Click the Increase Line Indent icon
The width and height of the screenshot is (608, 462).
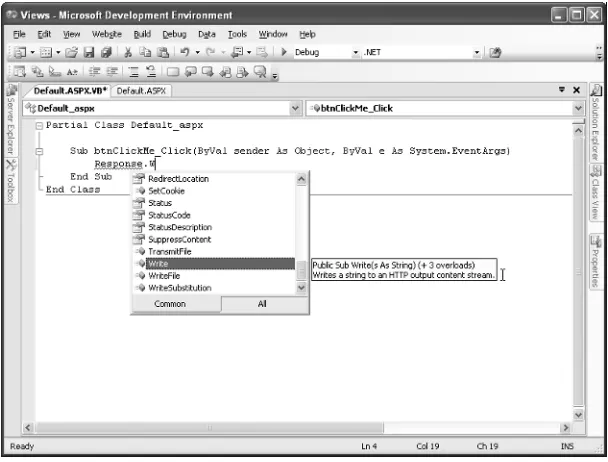pyautogui.click(x=112, y=71)
